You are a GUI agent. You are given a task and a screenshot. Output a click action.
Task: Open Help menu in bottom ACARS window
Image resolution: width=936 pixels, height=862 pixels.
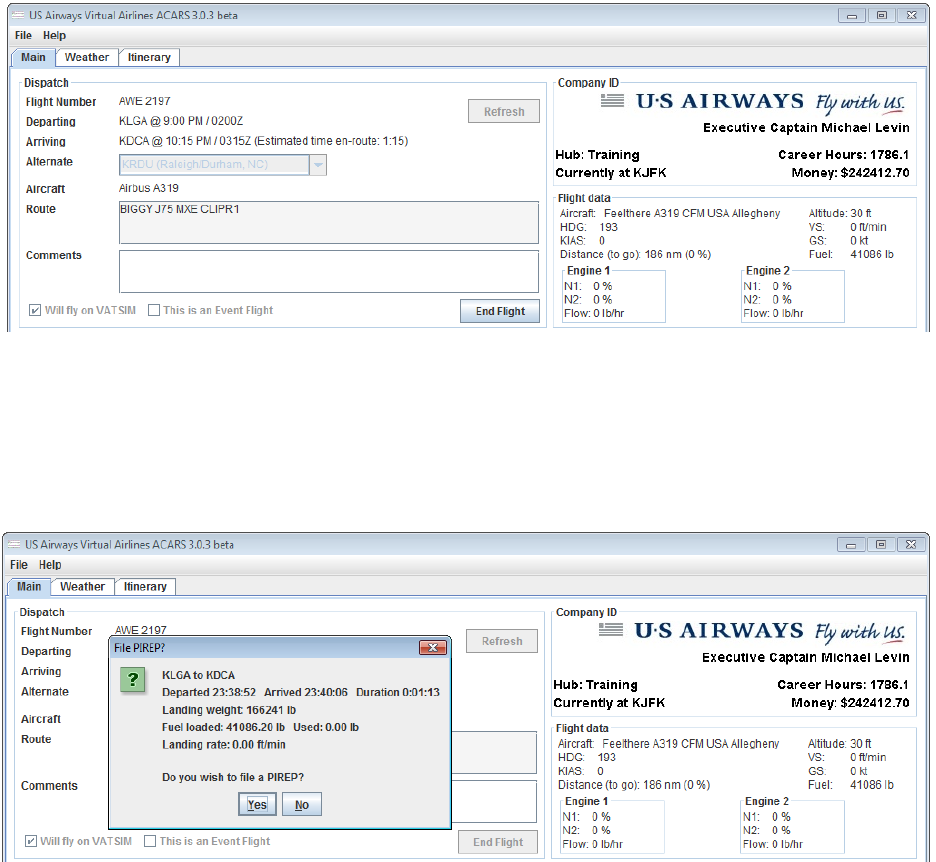[50, 565]
